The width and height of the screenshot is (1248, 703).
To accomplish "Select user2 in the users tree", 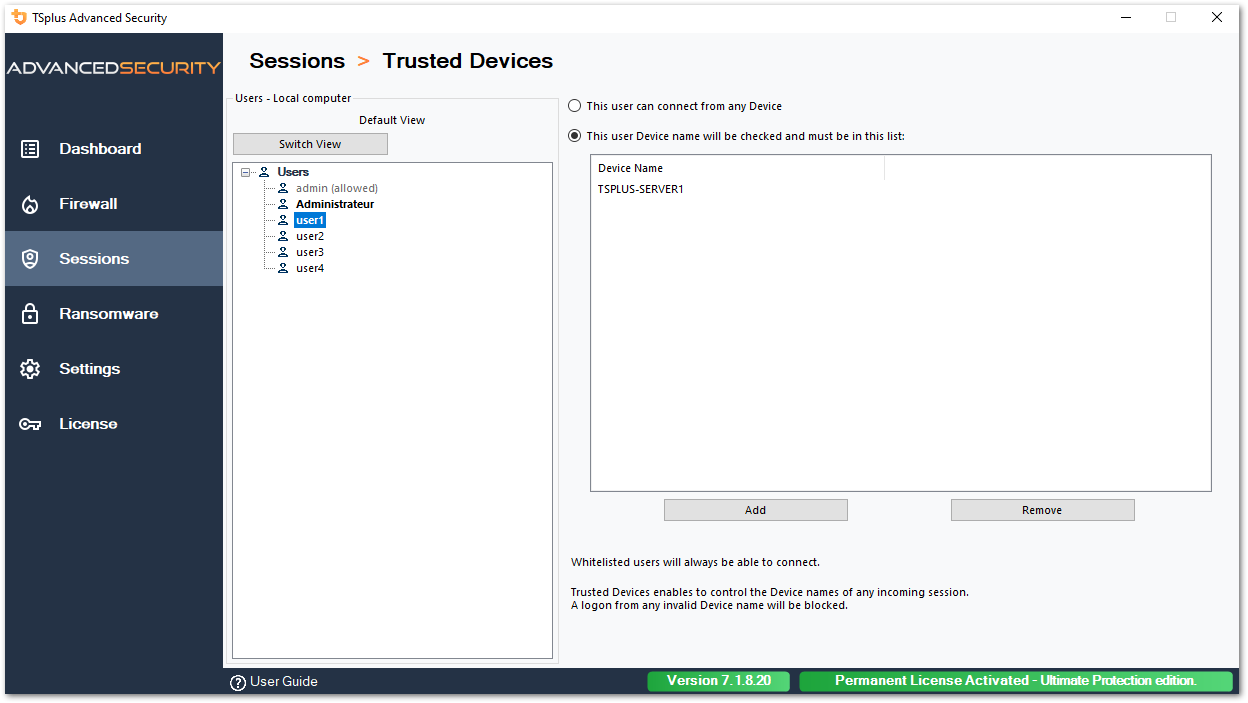I will [x=309, y=236].
